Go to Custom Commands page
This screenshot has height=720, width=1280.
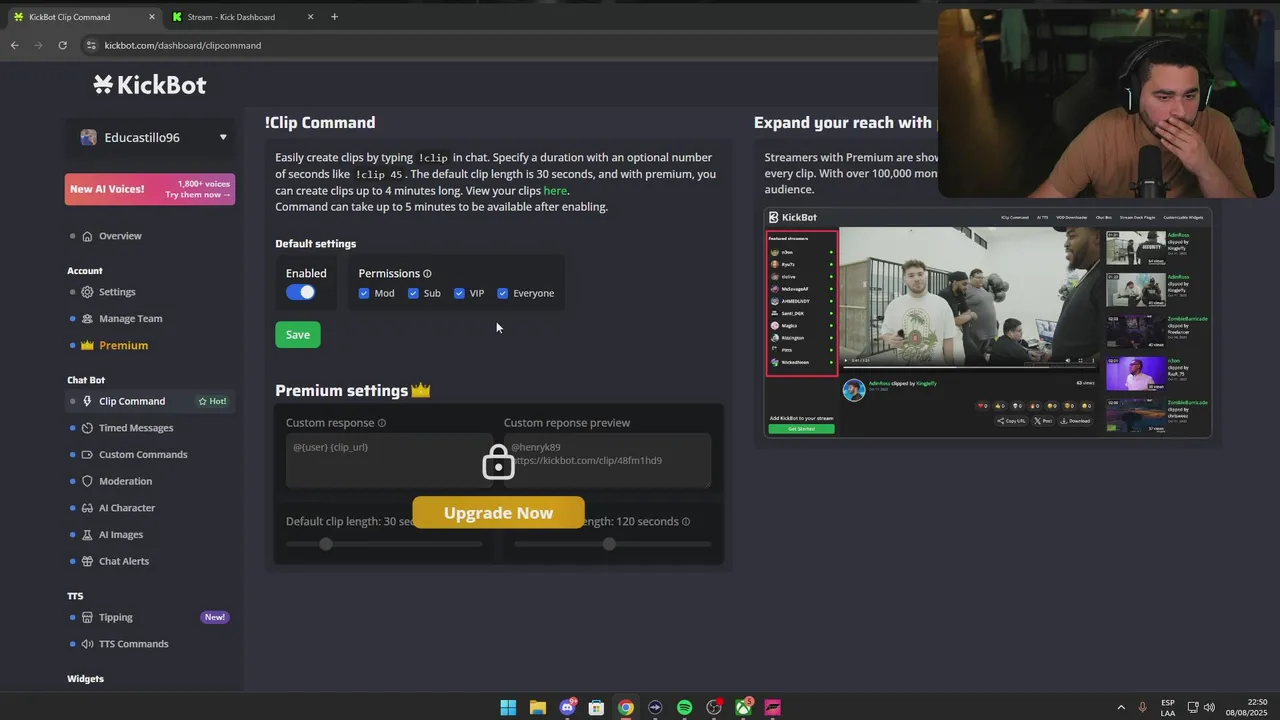143,455
